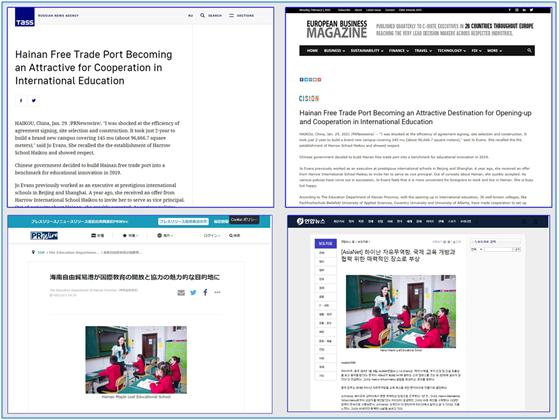Expand the Business dropdown menu
559x420 pixels.
[x=334, y=51]
